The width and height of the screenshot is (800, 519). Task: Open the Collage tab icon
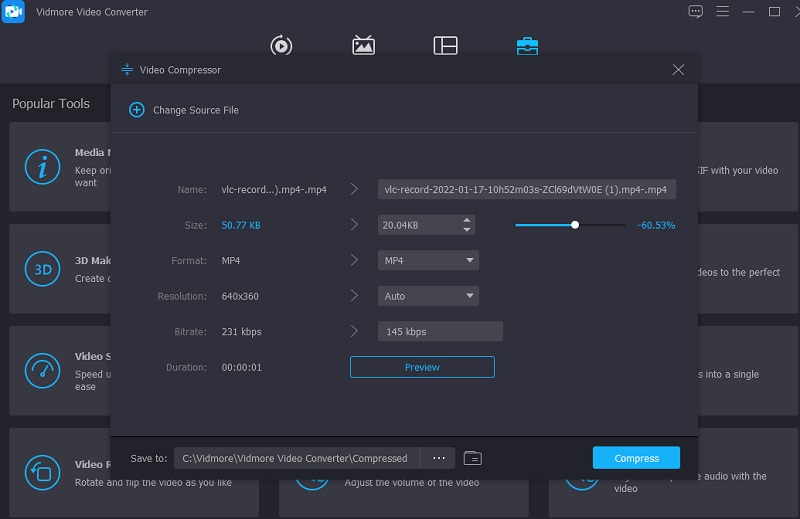pos(445,46)
